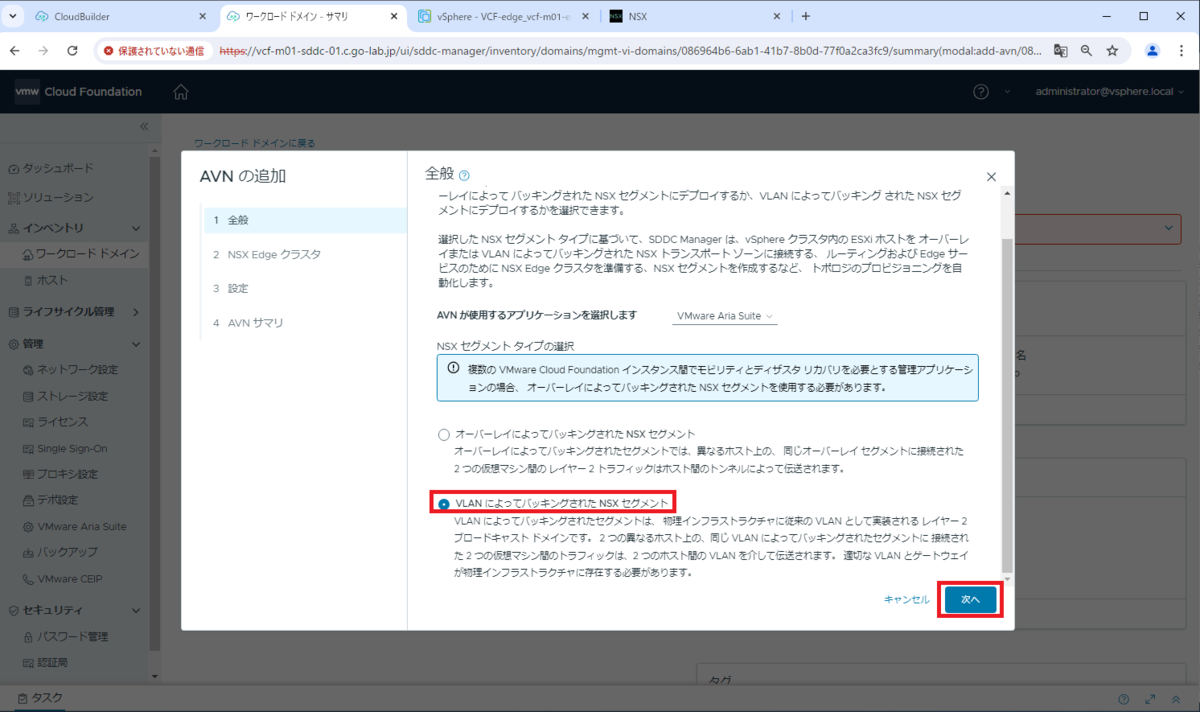Collapse the left sidebar with double-chevron icon
This screenshot has height=712, width=1200.
[143, 127]
